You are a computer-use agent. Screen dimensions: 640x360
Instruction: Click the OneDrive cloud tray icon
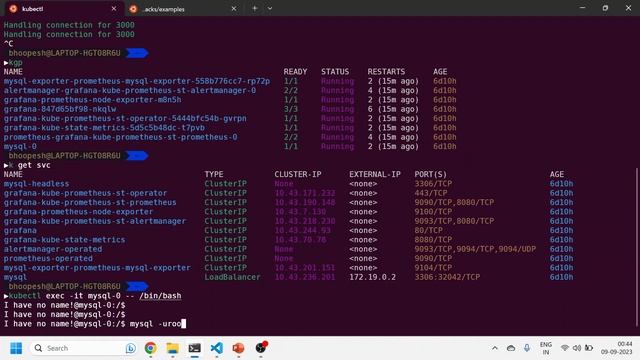tap(511, 348)
